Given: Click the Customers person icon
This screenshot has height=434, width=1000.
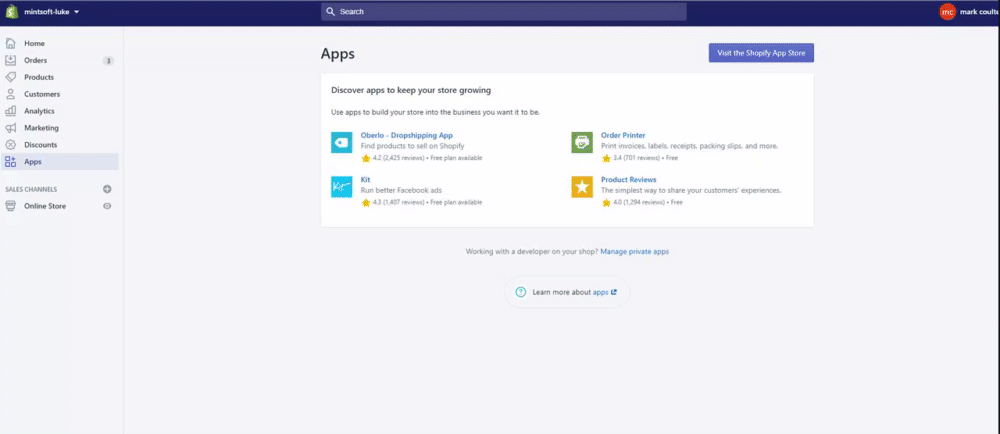Looking at the screenshot, I should tap(10, 94).
